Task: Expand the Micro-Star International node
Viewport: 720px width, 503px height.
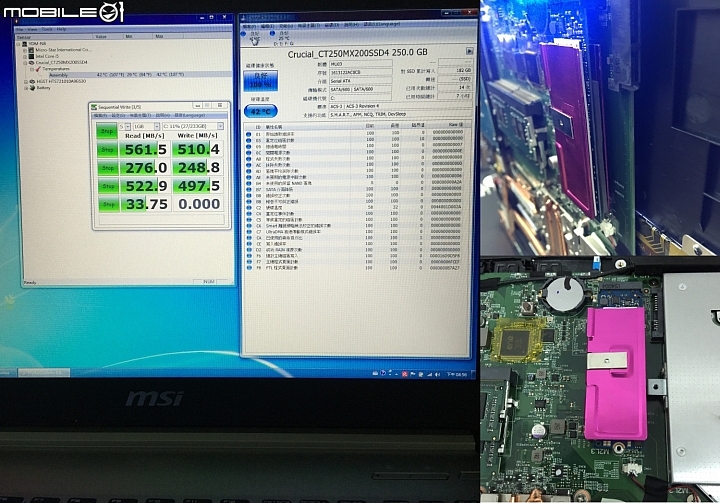Action: point(25,50)
